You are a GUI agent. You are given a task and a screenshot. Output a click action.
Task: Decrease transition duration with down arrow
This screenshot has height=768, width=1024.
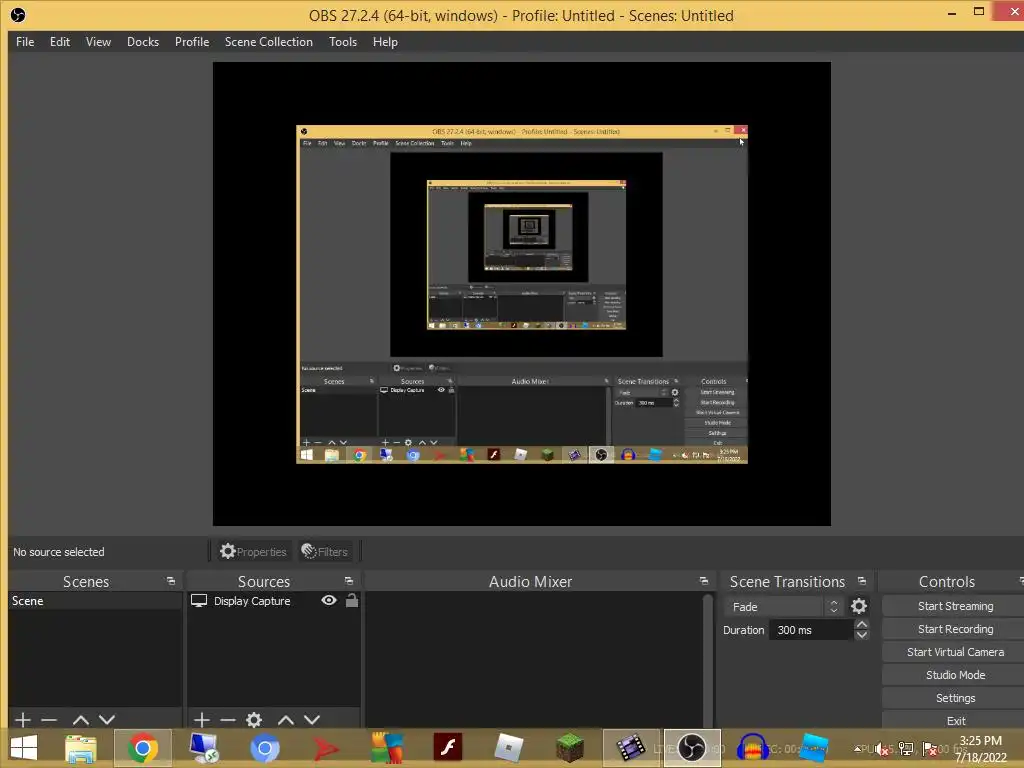[862, 635]
